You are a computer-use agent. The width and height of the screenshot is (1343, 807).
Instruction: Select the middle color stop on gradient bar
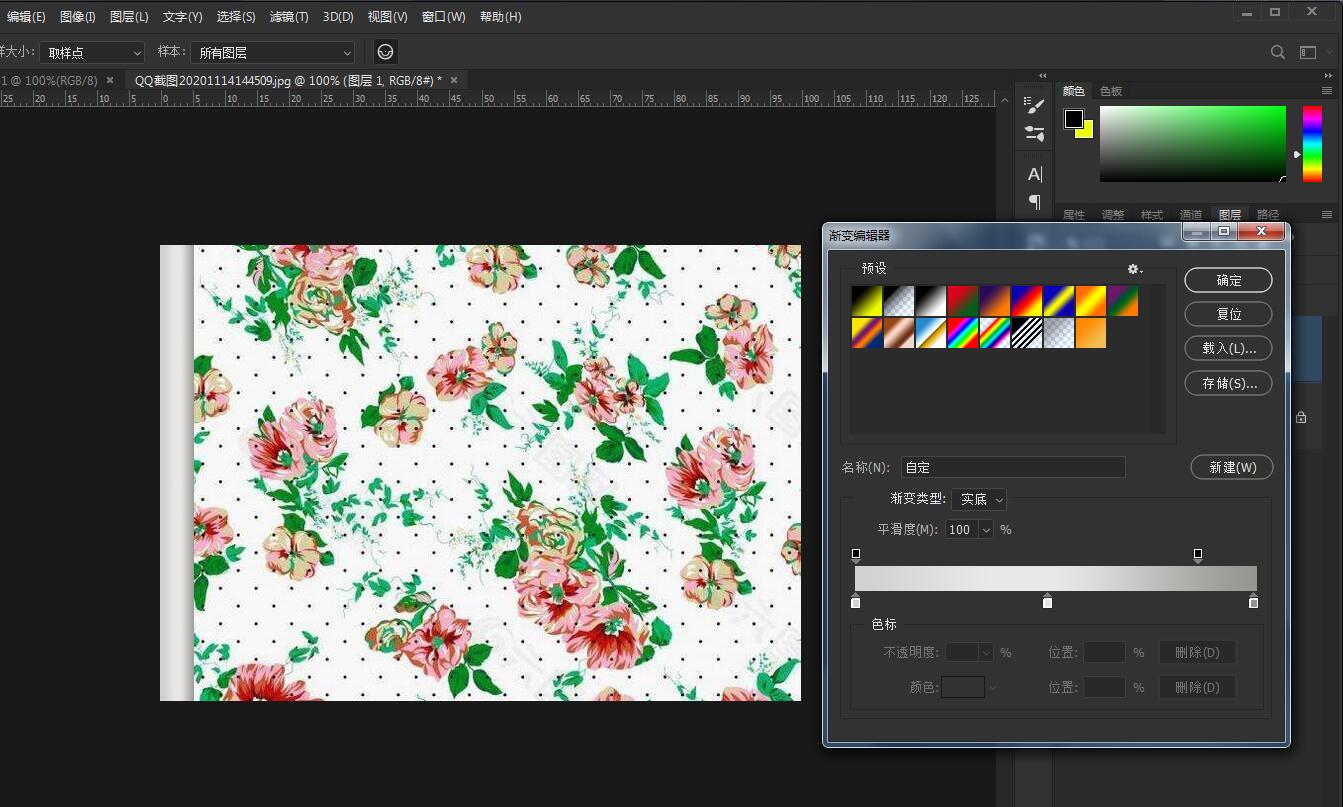[1047, 602]
